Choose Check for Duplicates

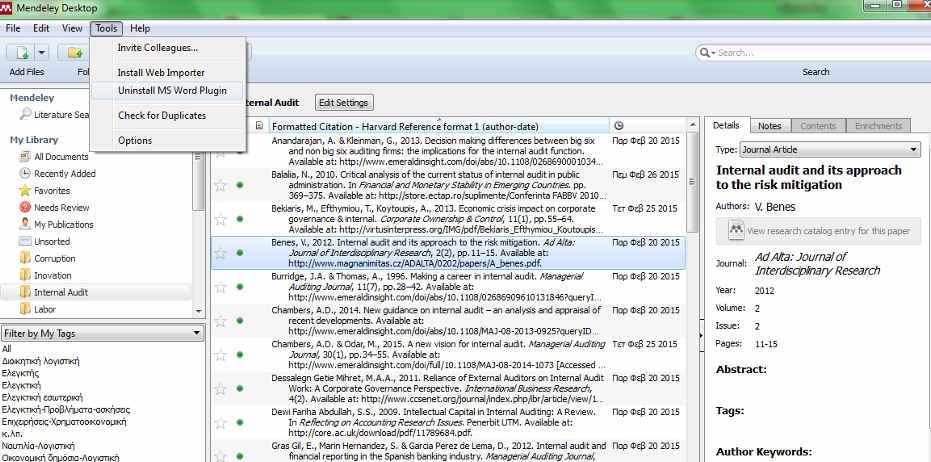click(x=162, y=115)
